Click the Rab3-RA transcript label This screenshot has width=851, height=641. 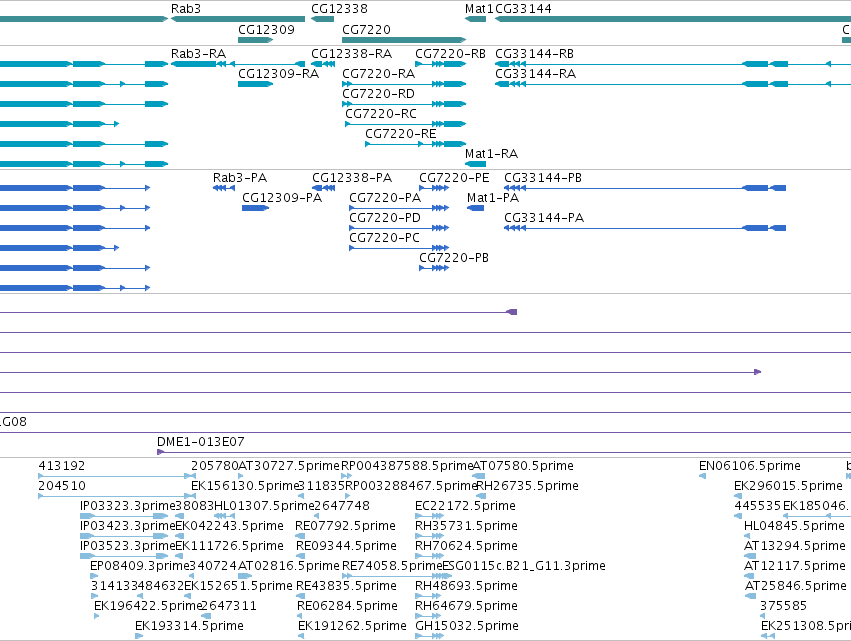click(x=199, y=54)
